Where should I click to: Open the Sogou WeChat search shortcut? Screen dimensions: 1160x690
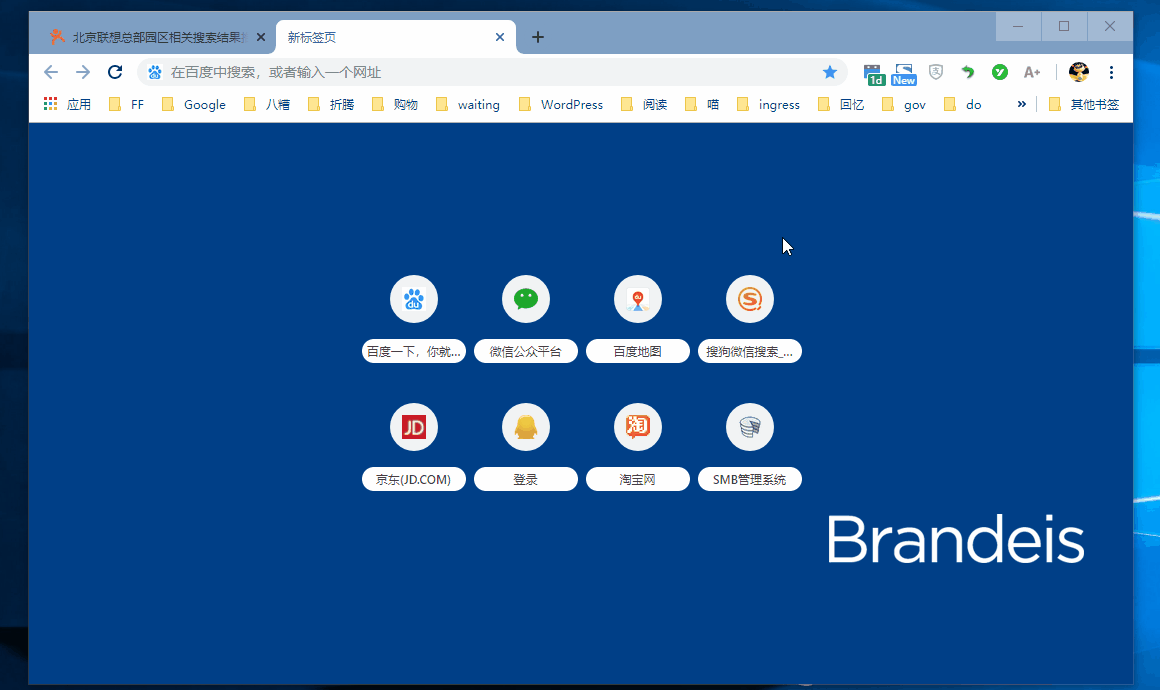pos(749,299)
